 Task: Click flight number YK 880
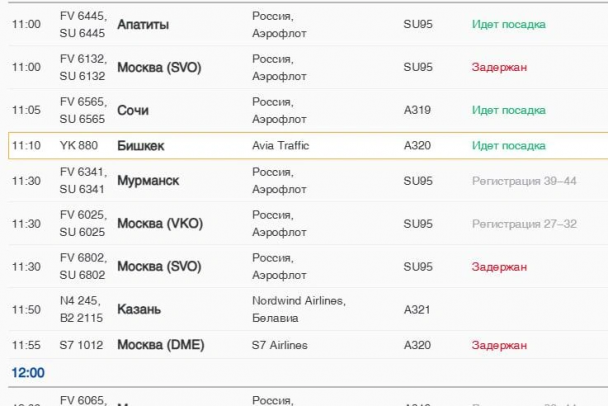[79, 146]
